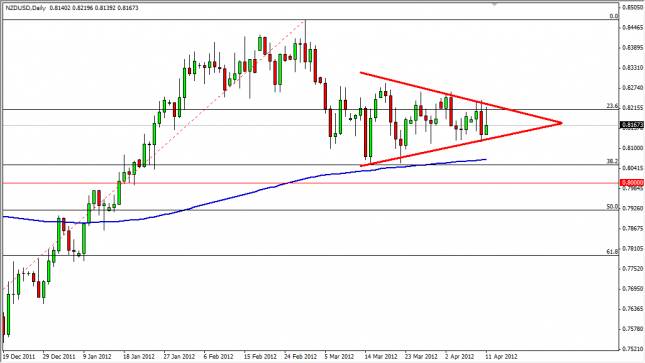Click the 19 Dec 2011 date label

(19, 356)
